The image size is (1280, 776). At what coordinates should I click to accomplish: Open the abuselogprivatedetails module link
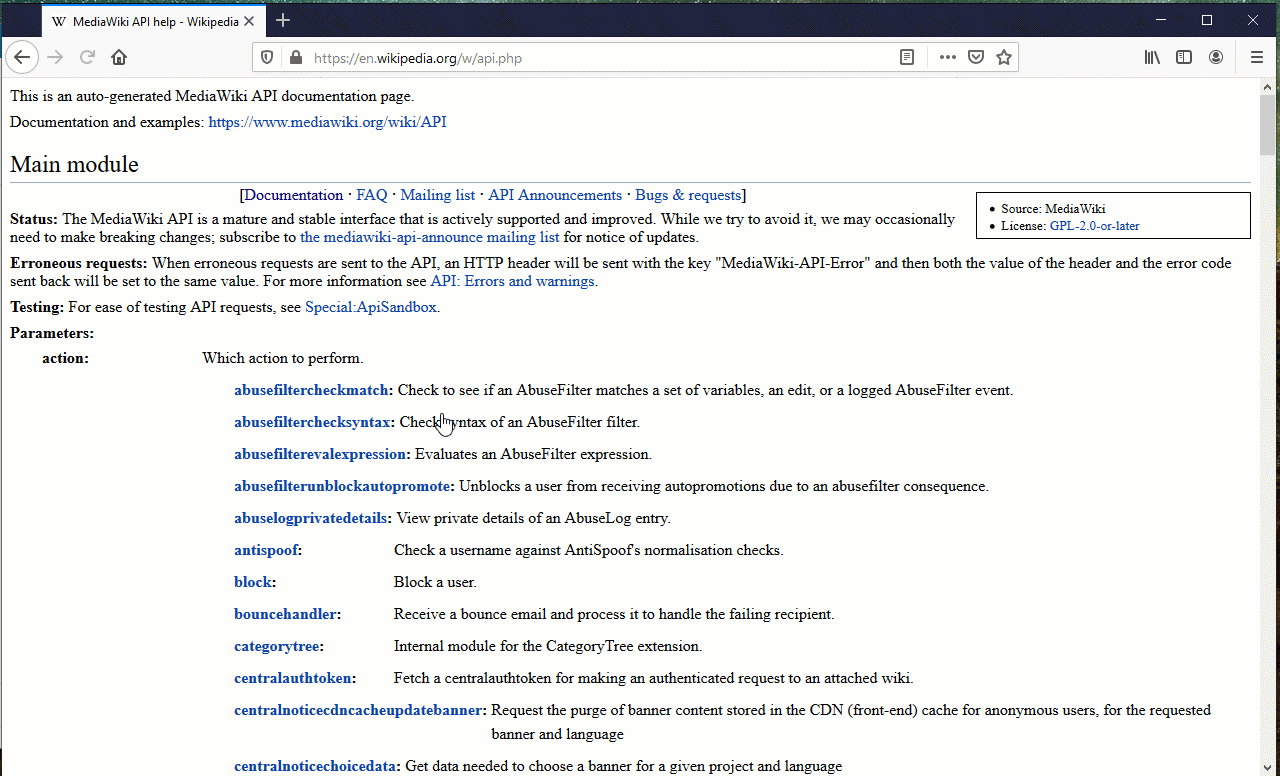311,518
